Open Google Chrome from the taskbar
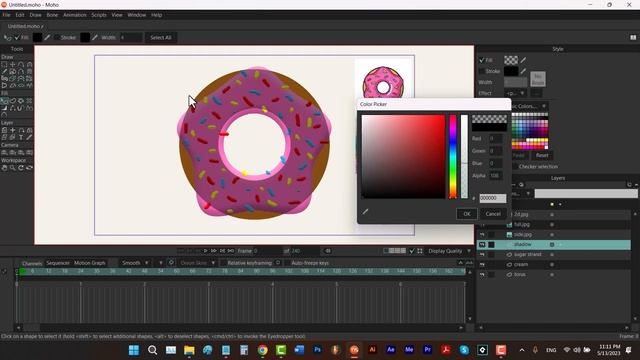Screen dimensions: 640x360 (x=262, y=350)
